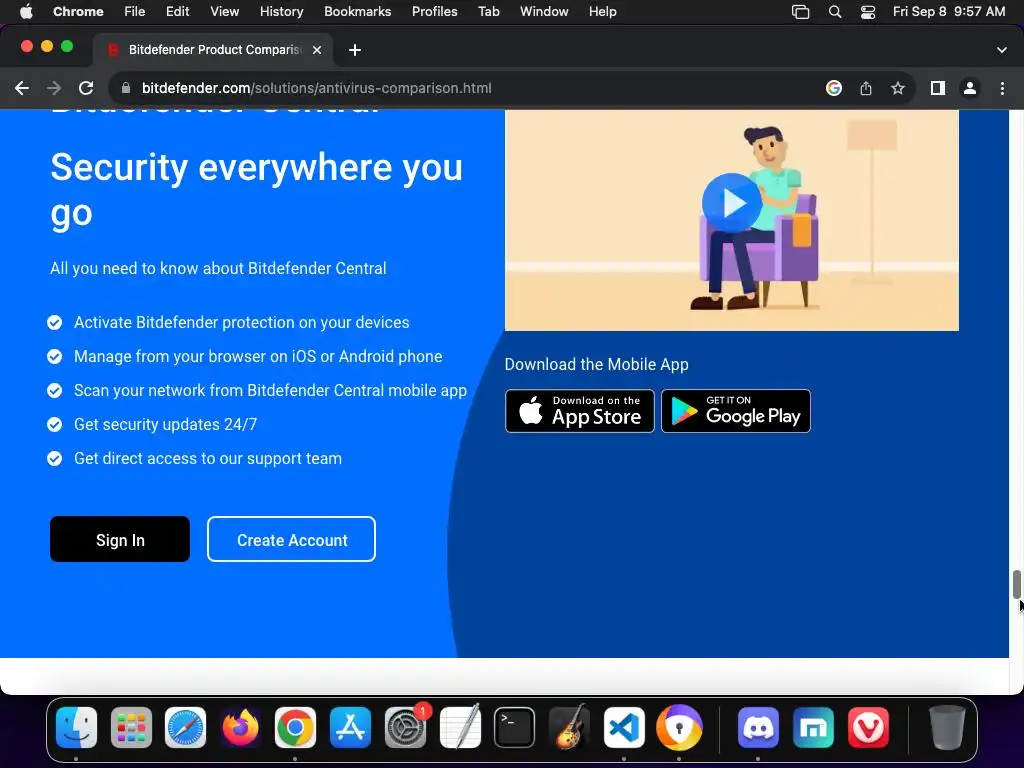Viewport: 1024px width, 768px height.
Task: Click the Chrome icon in the Dock
Action: (295, 727)
